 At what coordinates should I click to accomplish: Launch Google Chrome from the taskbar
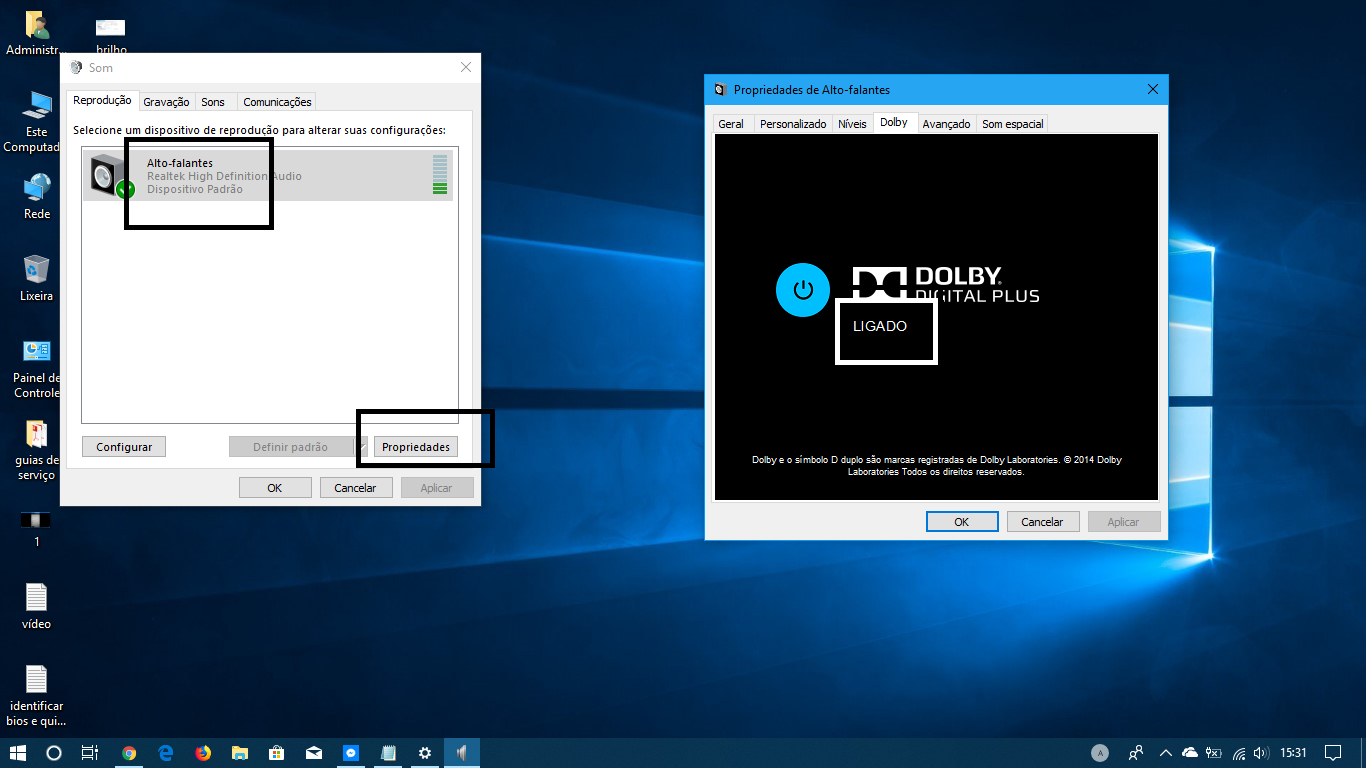[x=129, y=753]
